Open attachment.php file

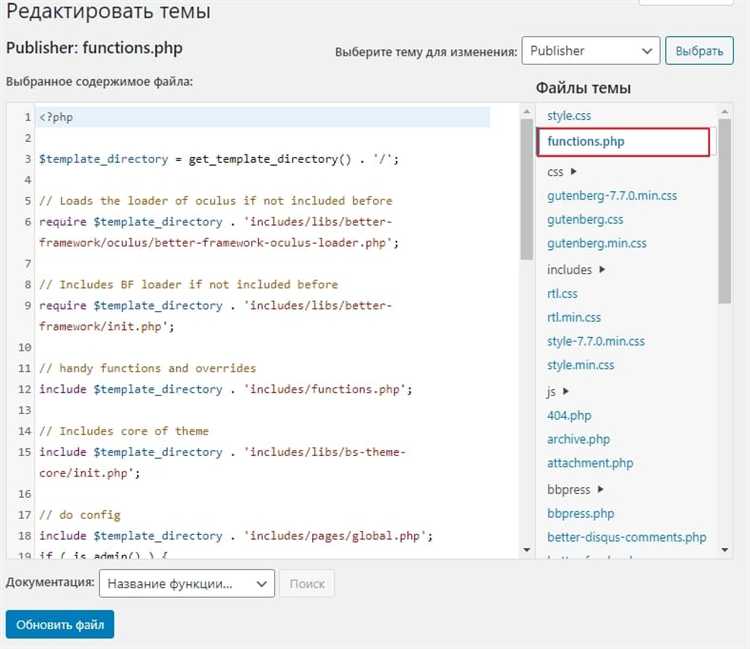[x=590, y=463]
